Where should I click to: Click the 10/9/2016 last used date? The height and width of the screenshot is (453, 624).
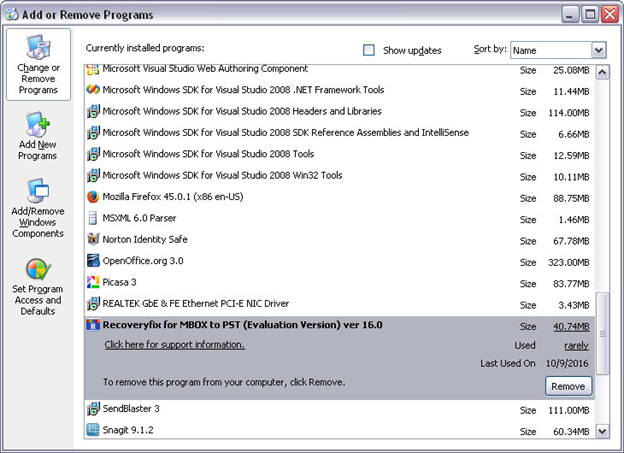(x=567, y=363)
